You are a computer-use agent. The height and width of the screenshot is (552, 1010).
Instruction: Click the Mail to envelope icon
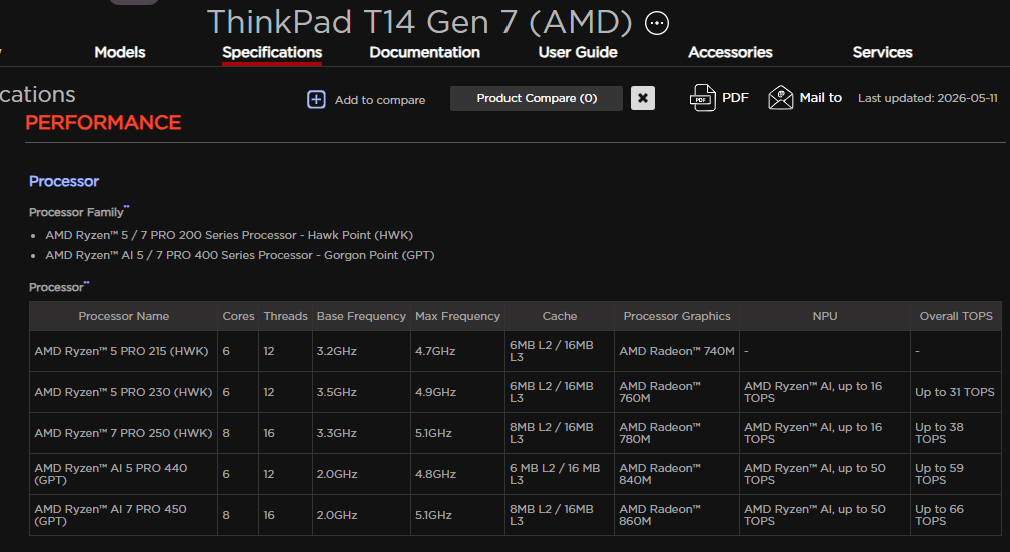pyautogui.click(x=781, y=98)
